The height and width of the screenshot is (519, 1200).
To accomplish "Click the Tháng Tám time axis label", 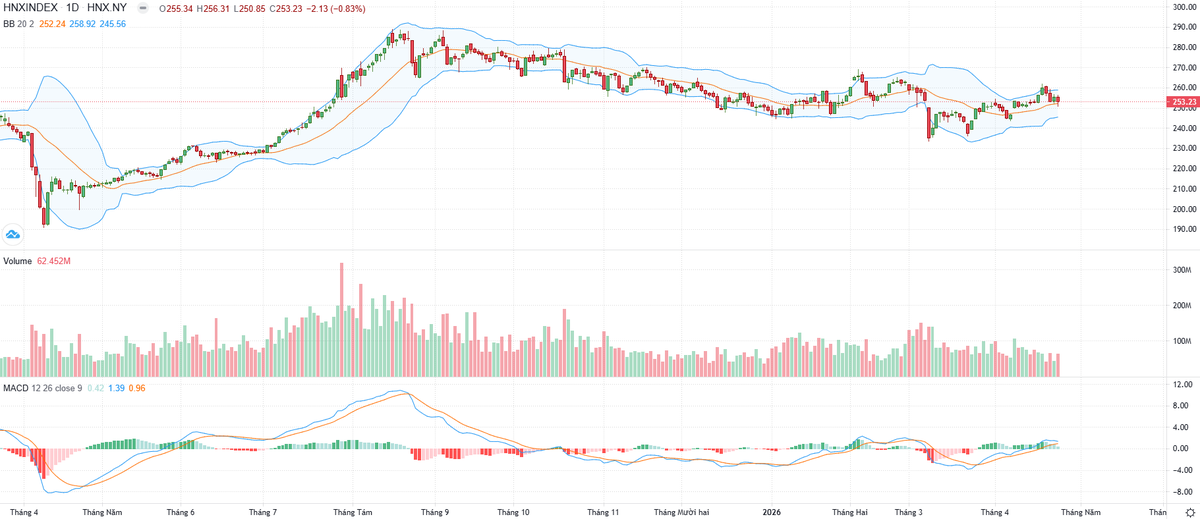I will click(x=352, y=511).
